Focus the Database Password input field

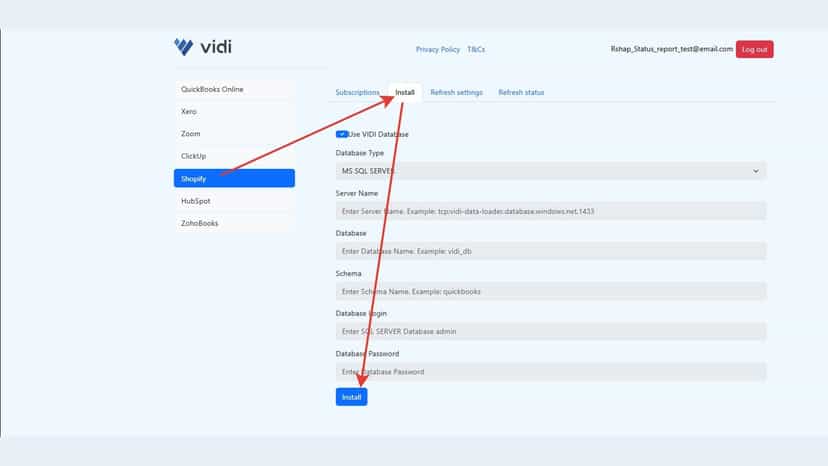551,372
